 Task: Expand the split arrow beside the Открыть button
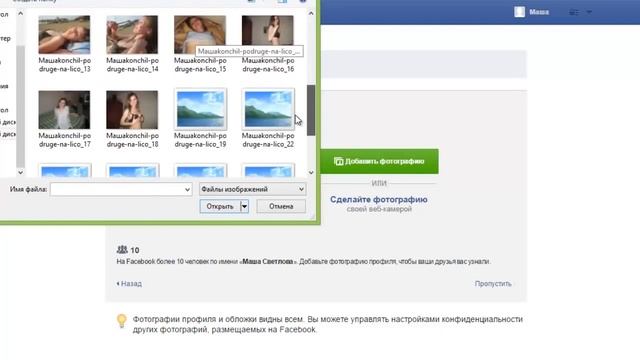click(244, 207)
